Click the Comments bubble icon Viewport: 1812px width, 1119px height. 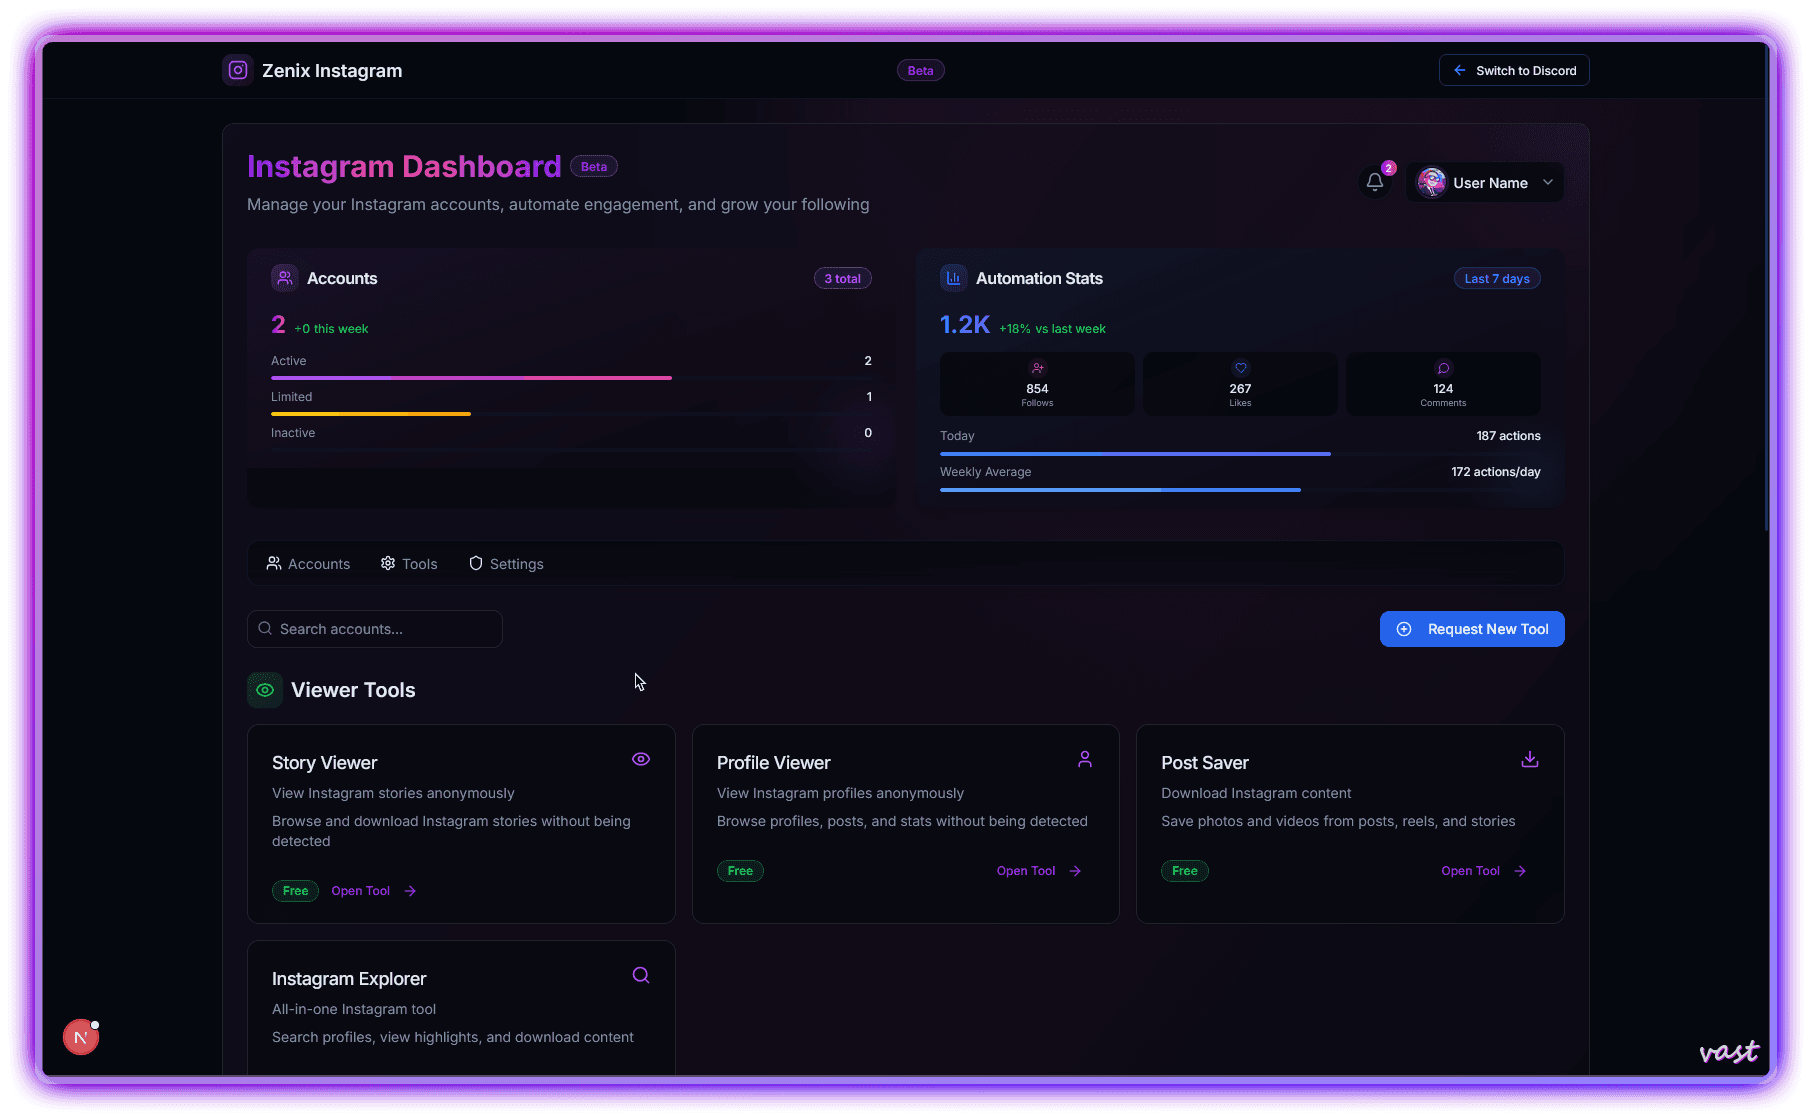(1443, 368)
